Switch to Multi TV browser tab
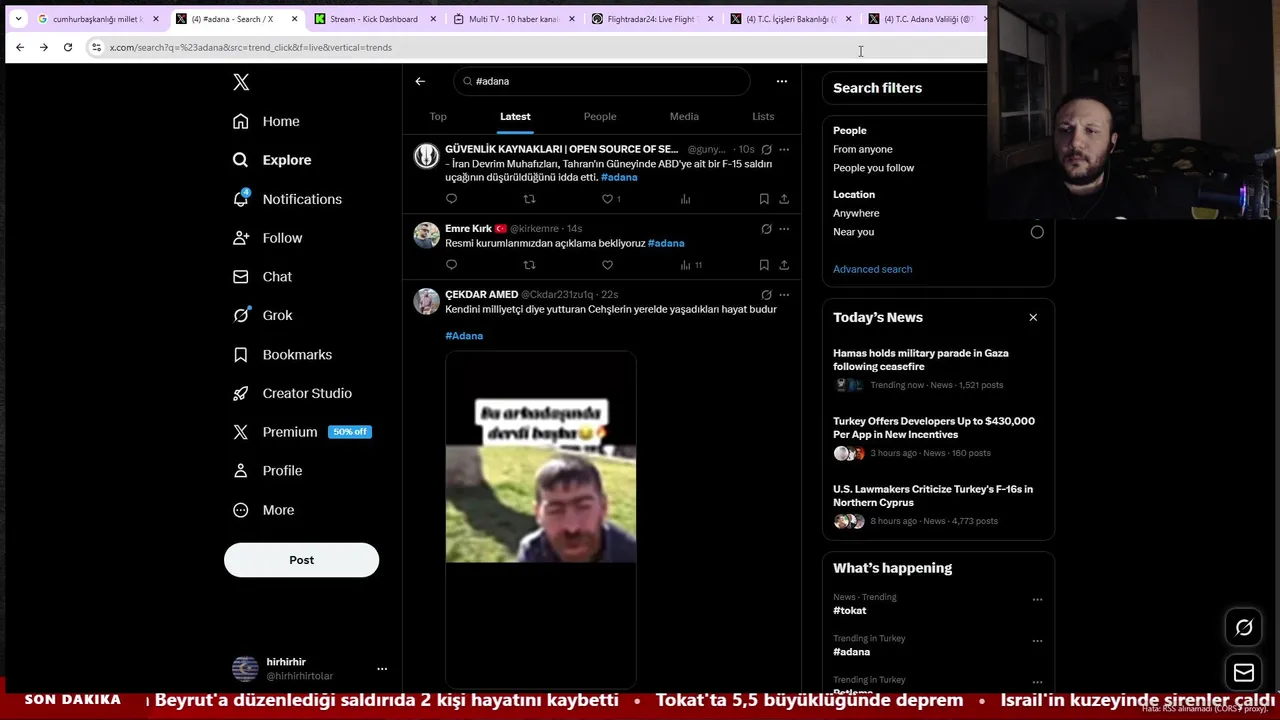This screenshot has width=1280, height=720. click(x=513, y=19)
